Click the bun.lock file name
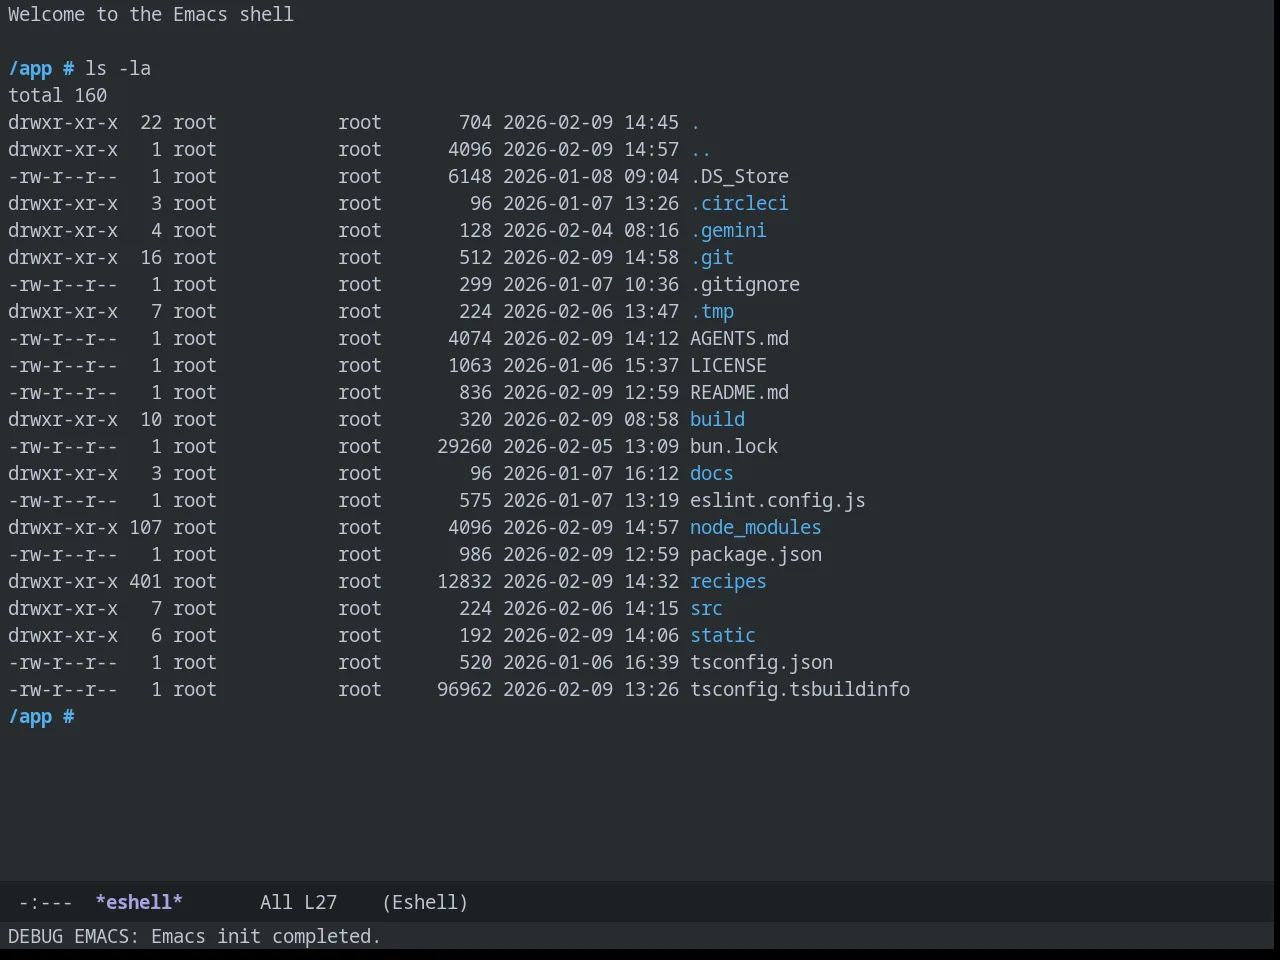This screenshot has height=960, width=1280. click(x=734, y=446)
